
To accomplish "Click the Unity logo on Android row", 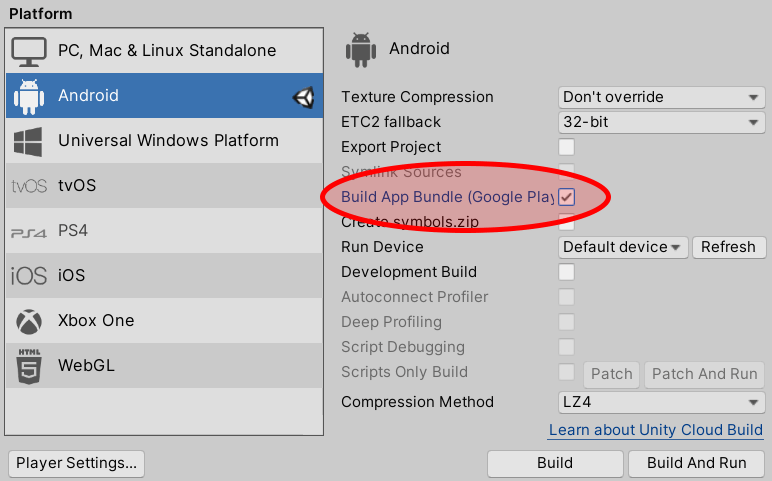I will coord(303,96).
